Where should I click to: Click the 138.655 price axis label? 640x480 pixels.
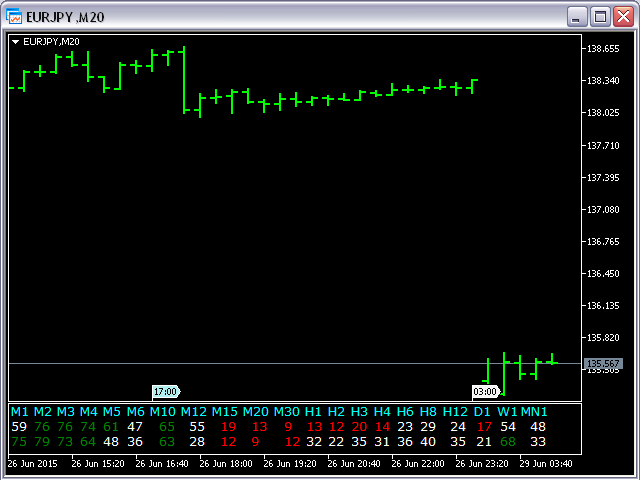(603, 49)
